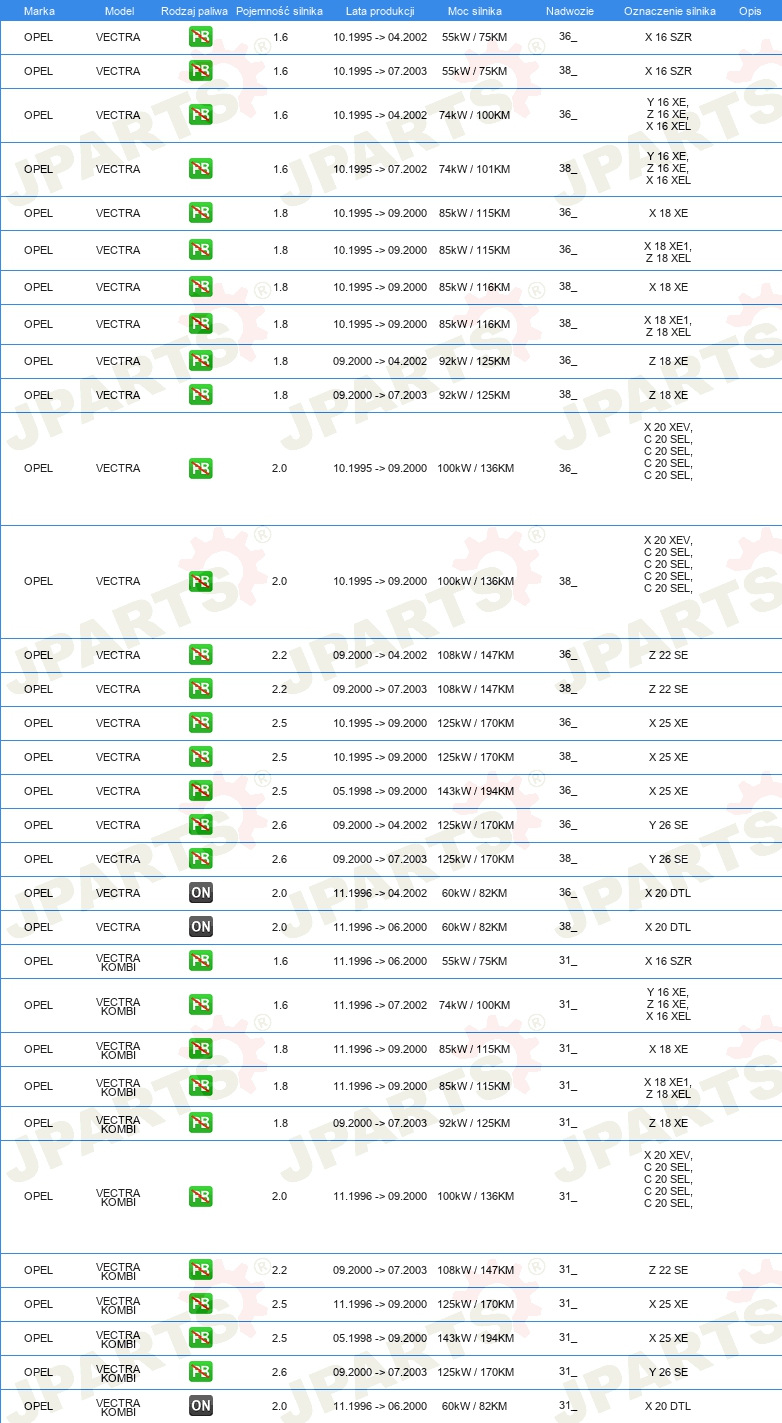Select dates 05.1998 -> 09.2000 in Vectra 36_ row
782x1423 pixels.
tap(380, 791)
